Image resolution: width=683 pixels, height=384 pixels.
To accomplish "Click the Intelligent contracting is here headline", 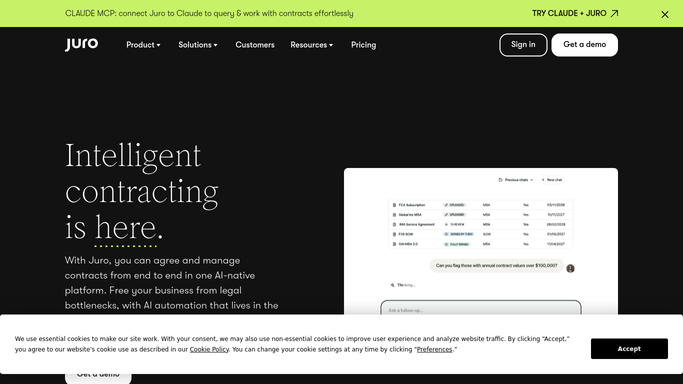I will (142, 192).
